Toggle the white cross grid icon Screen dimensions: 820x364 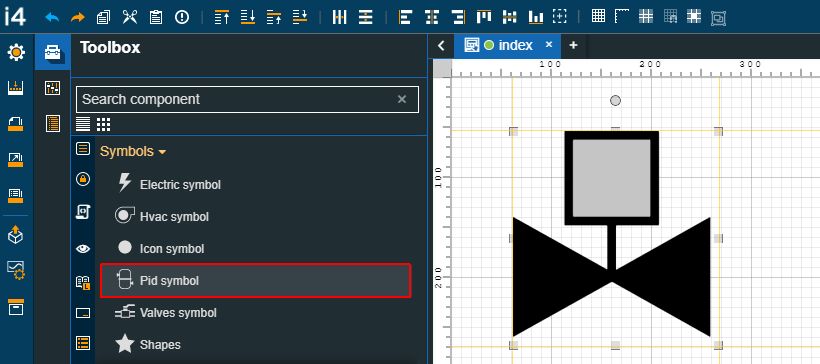pos(646,16)
